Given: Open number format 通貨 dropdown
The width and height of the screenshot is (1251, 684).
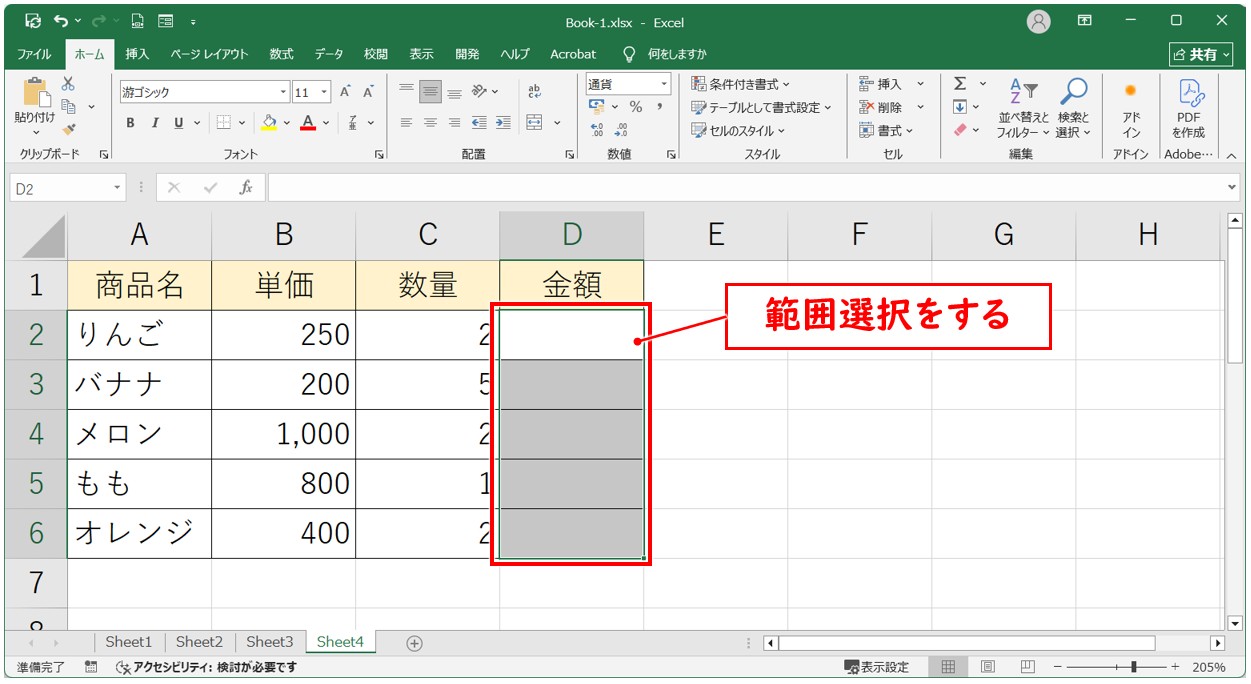Looking at the screenshot, I should click(x=664, y=84).
